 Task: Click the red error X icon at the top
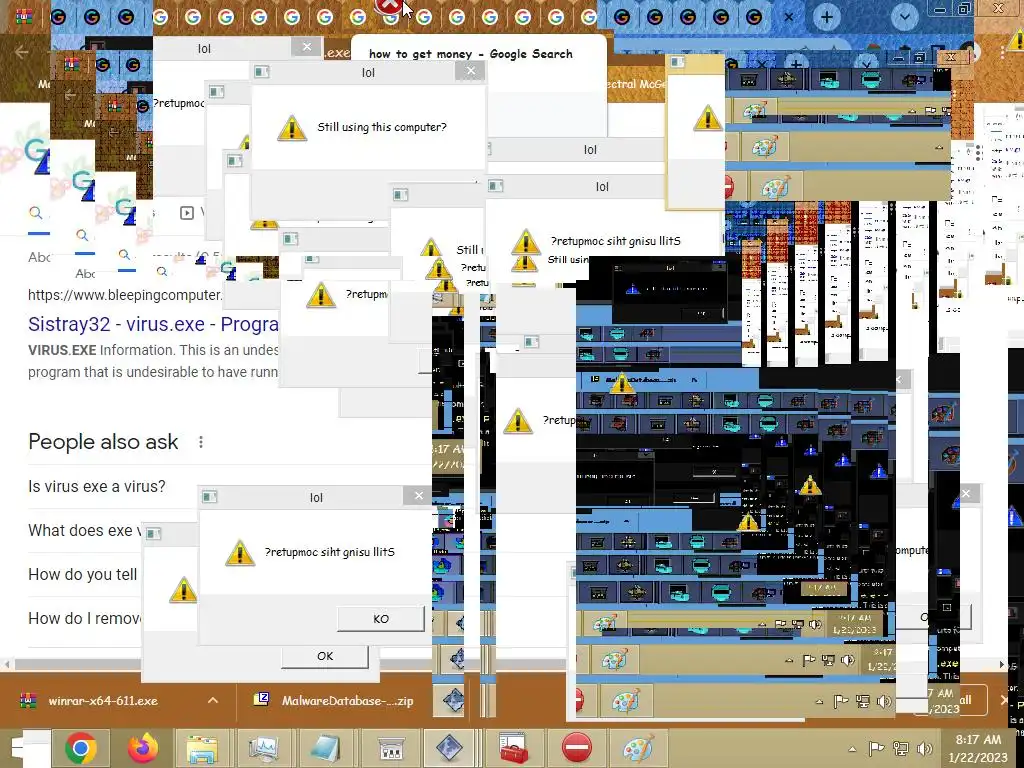(x=389, y=5)
